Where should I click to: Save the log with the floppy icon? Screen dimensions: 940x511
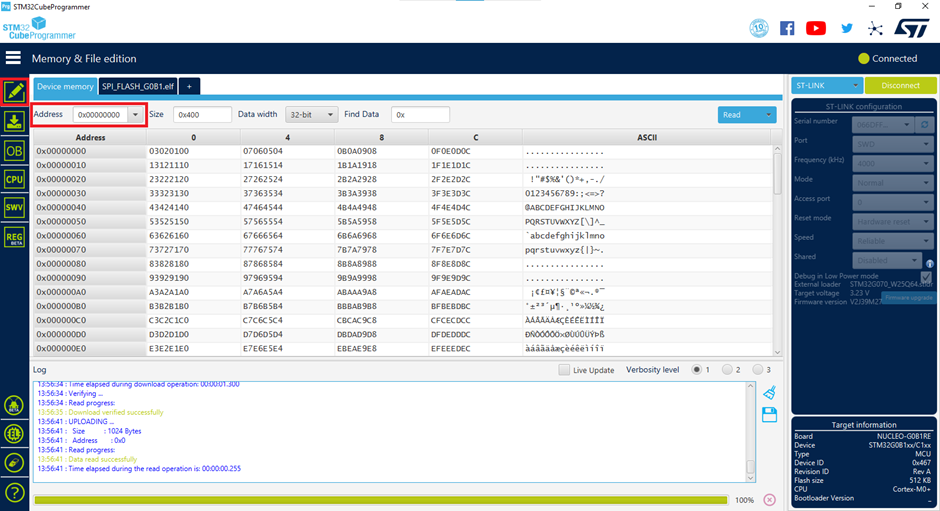point(770,414)
